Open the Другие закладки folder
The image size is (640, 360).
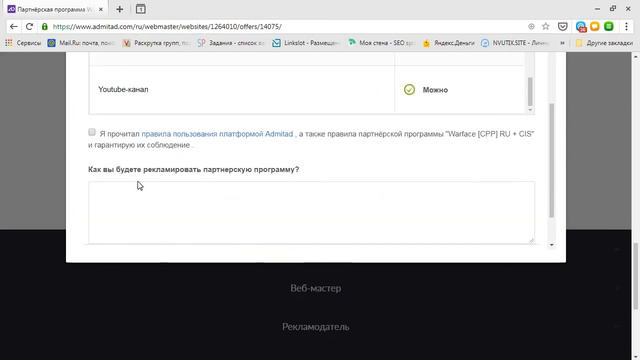[604, 43]
